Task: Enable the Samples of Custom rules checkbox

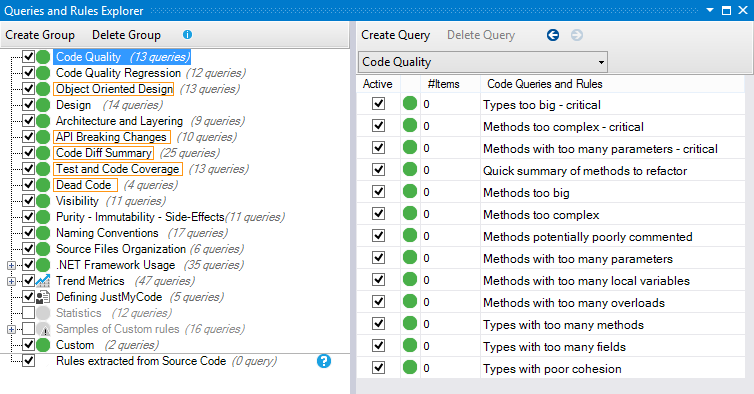Action: point(28,329)
